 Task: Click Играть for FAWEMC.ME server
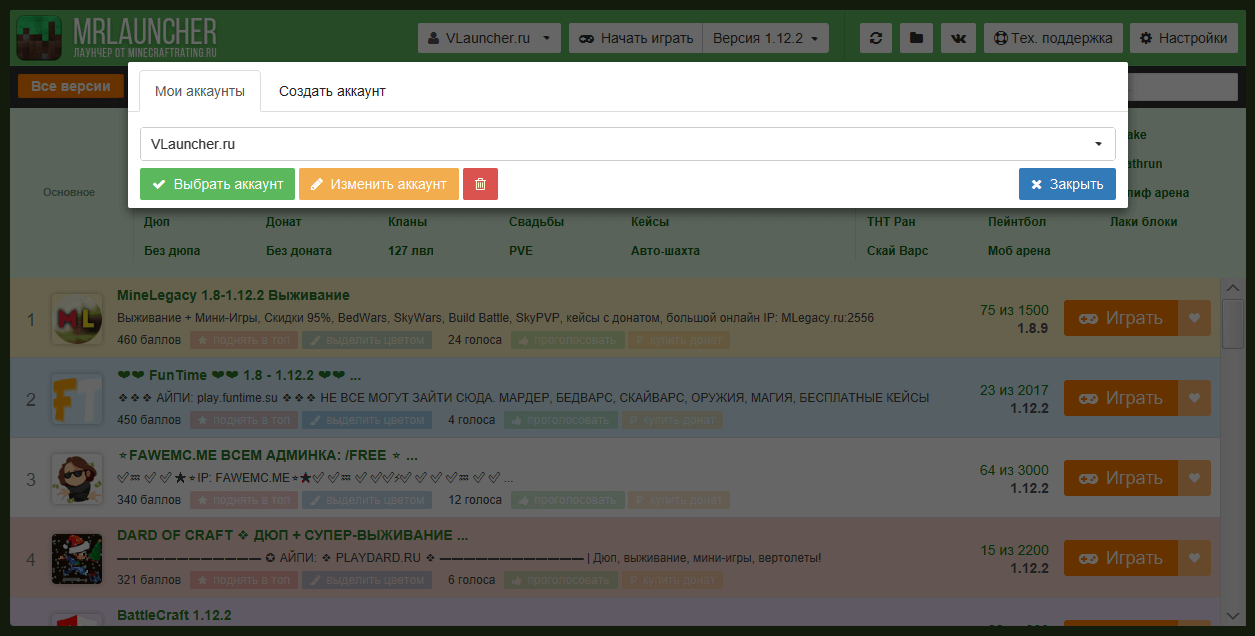1121,478
